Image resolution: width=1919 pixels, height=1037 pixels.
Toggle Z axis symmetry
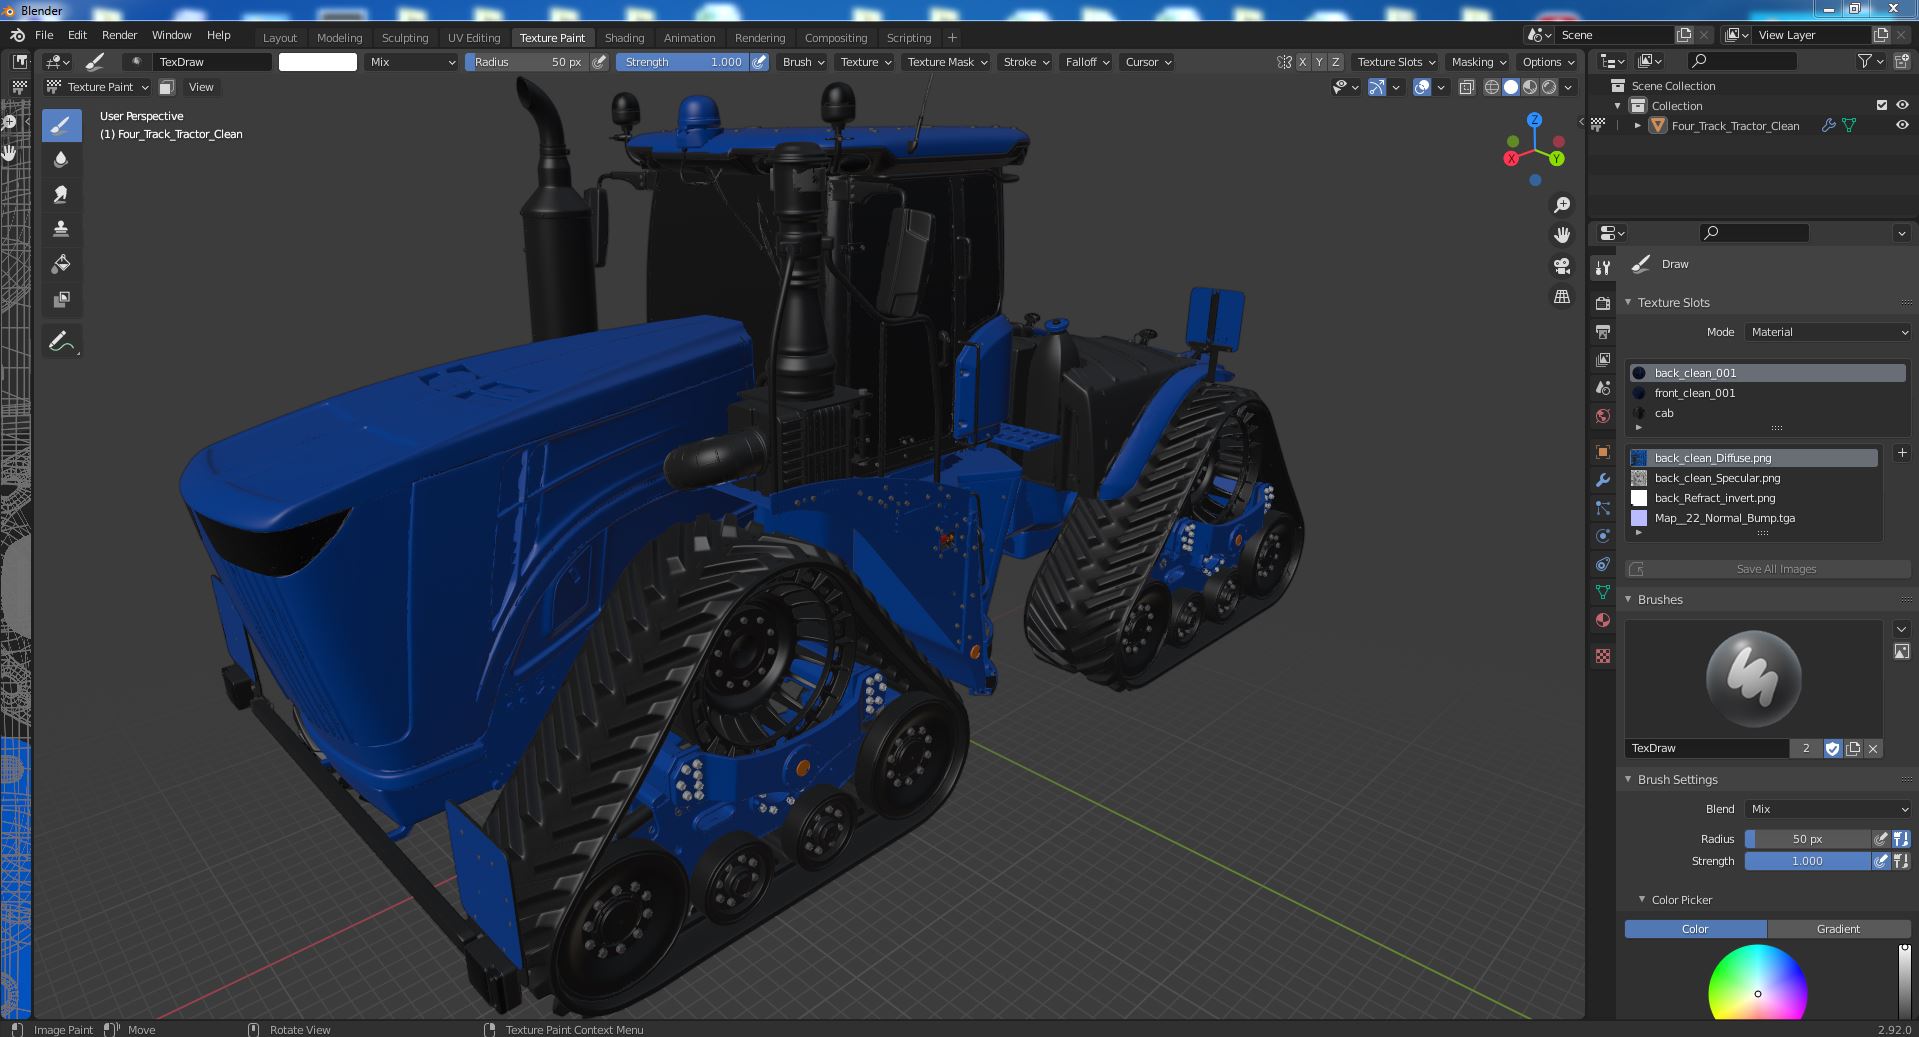(1335, 62)
